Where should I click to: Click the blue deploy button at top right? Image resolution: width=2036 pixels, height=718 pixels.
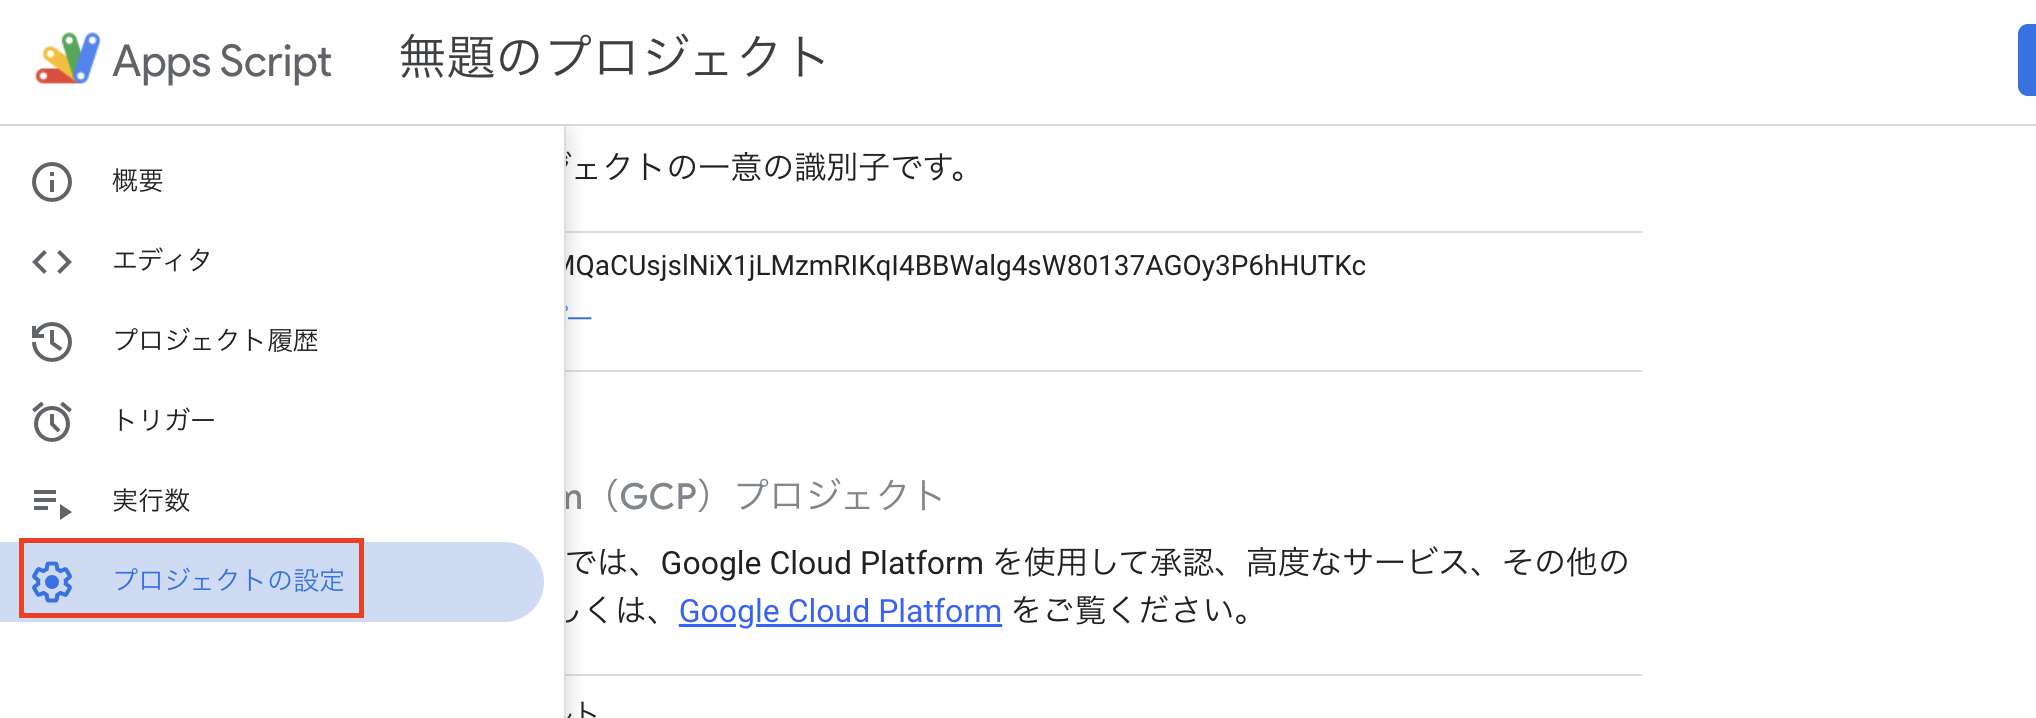point(2028,60)
